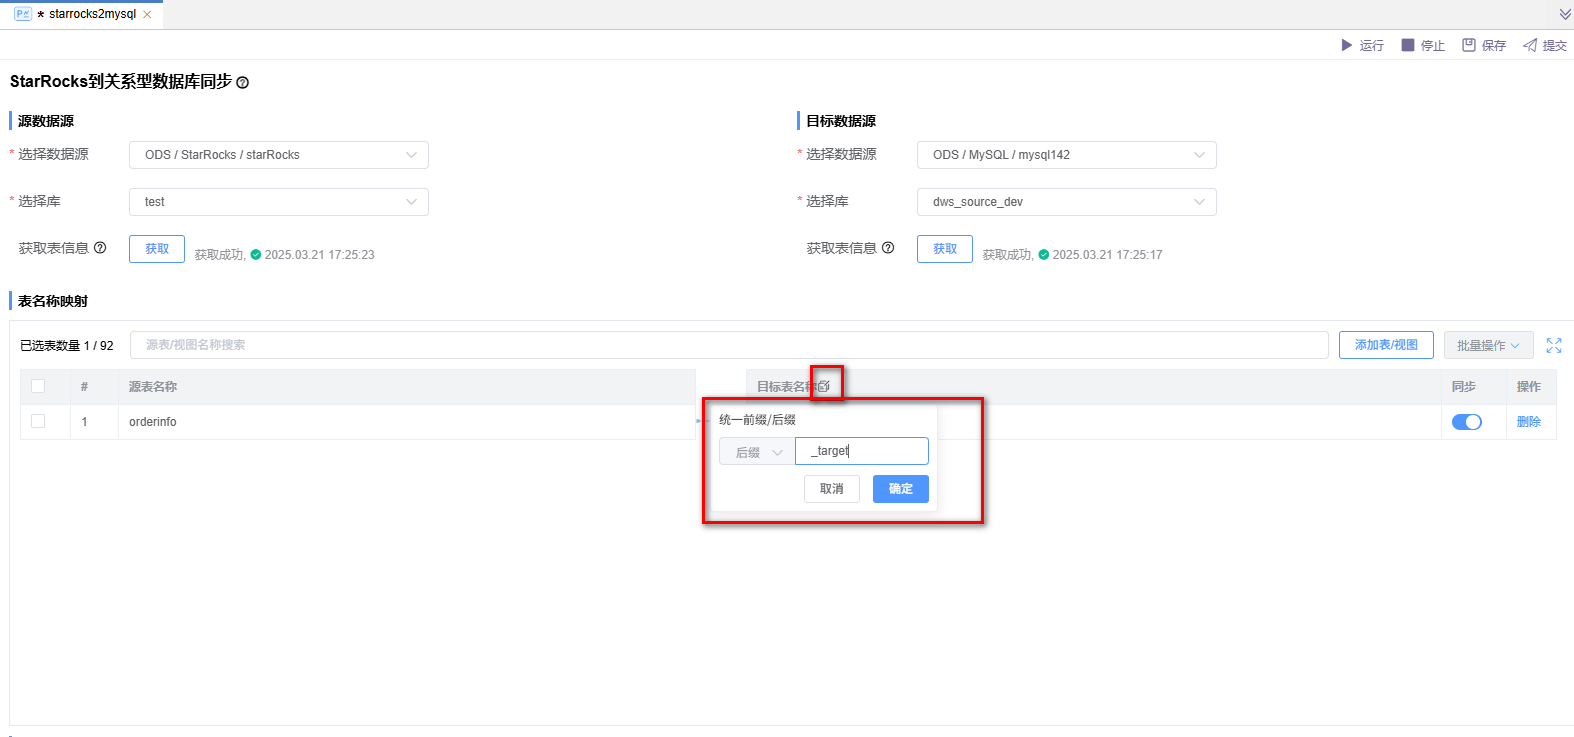Click the delete (删除) link for orderinfo
Image resolution: width=1574 pixels, height=737 pixels.
1528,422
